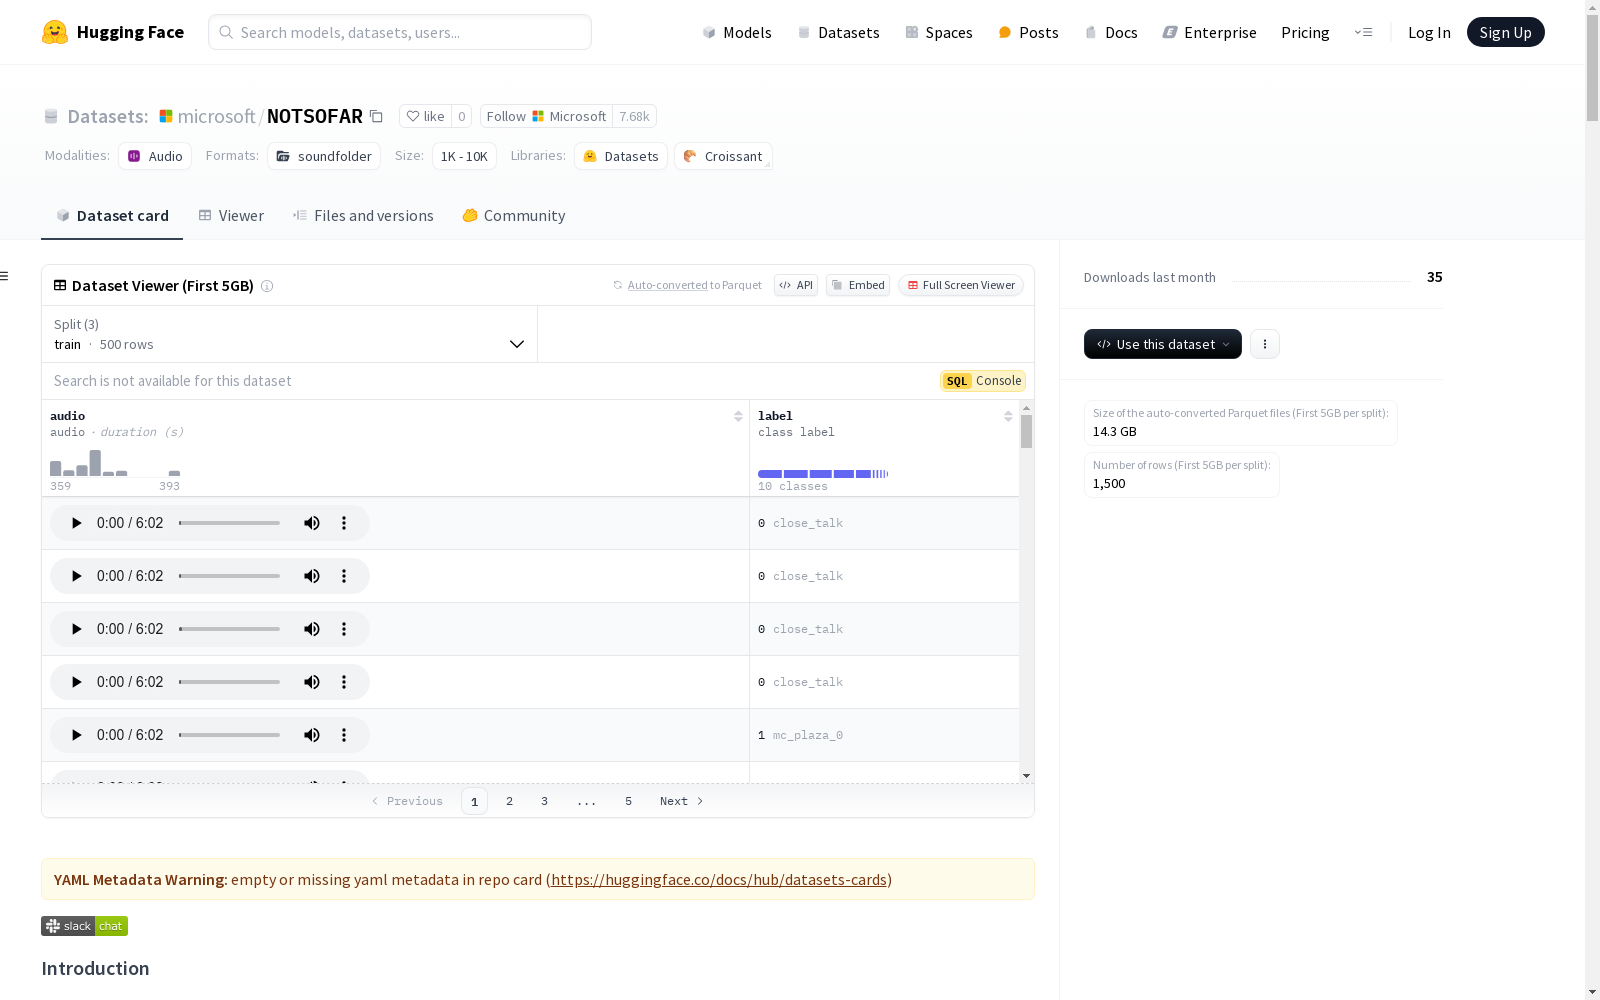Play the fourth audio row
This screenshot has height=1000, width=1600.
click(76, 682)
